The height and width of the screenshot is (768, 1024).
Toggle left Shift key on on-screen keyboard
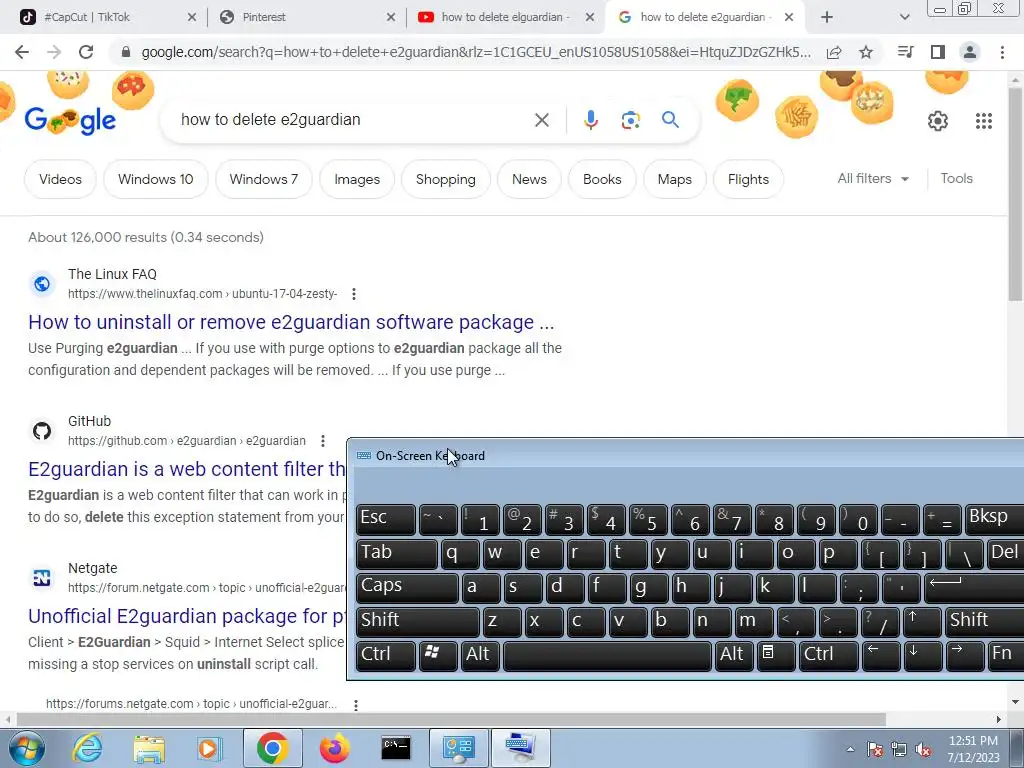click(418, 620)
